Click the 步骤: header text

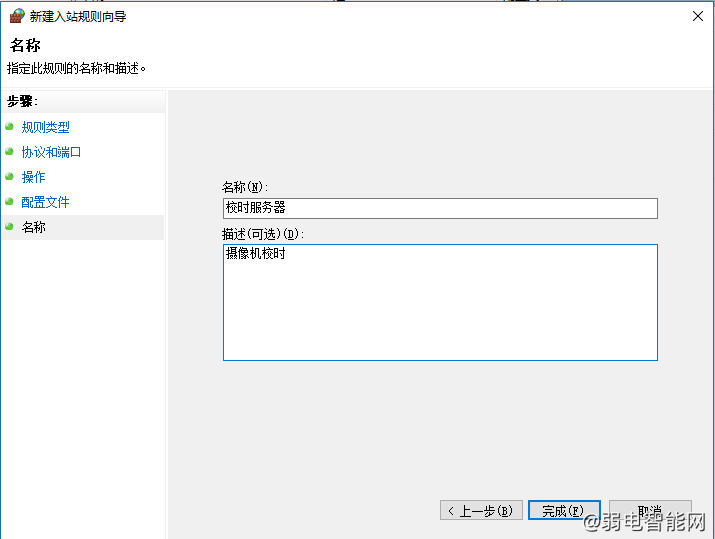22,101
